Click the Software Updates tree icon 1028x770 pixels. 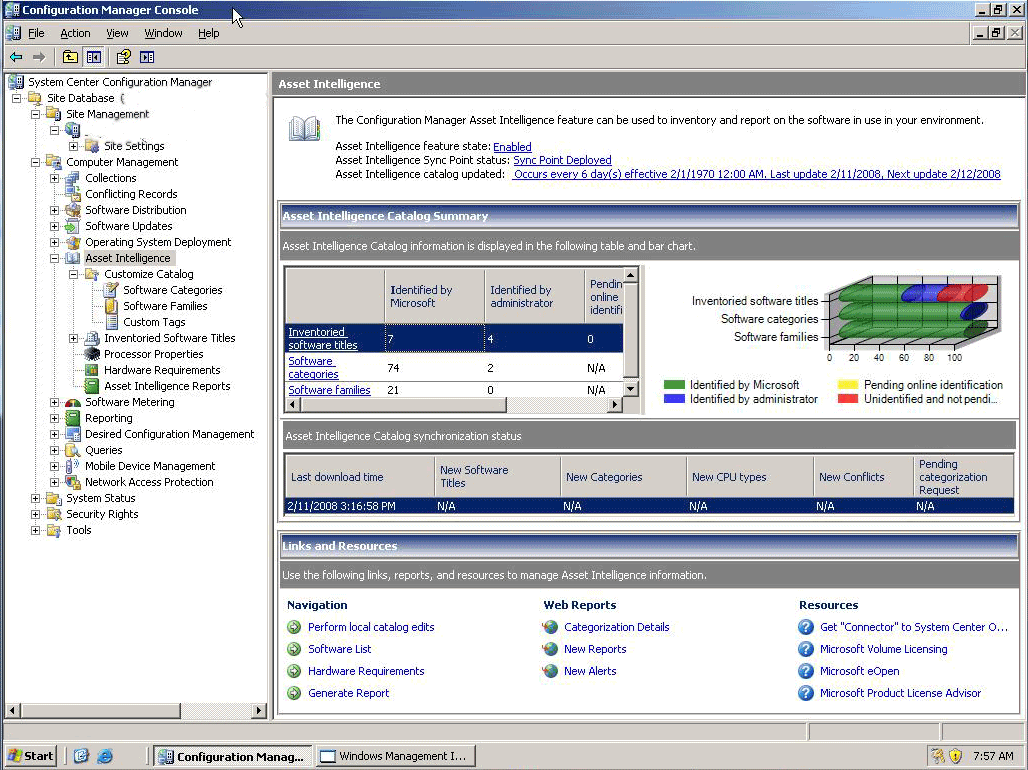(73, 226)
